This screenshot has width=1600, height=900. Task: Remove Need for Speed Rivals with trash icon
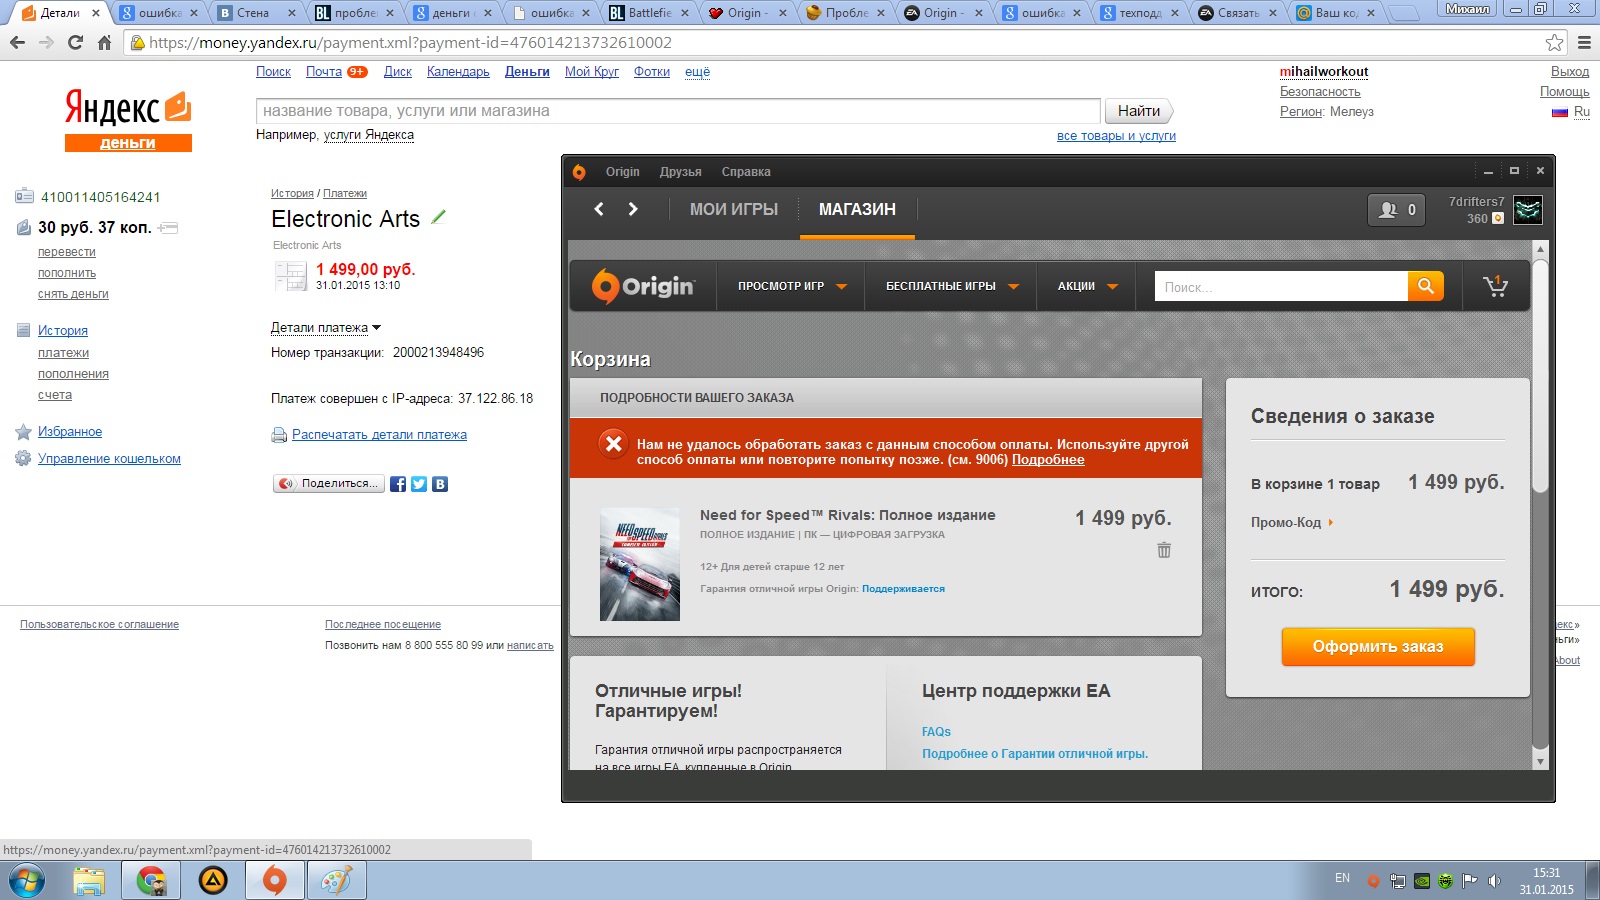click(x=1164, y=550)
